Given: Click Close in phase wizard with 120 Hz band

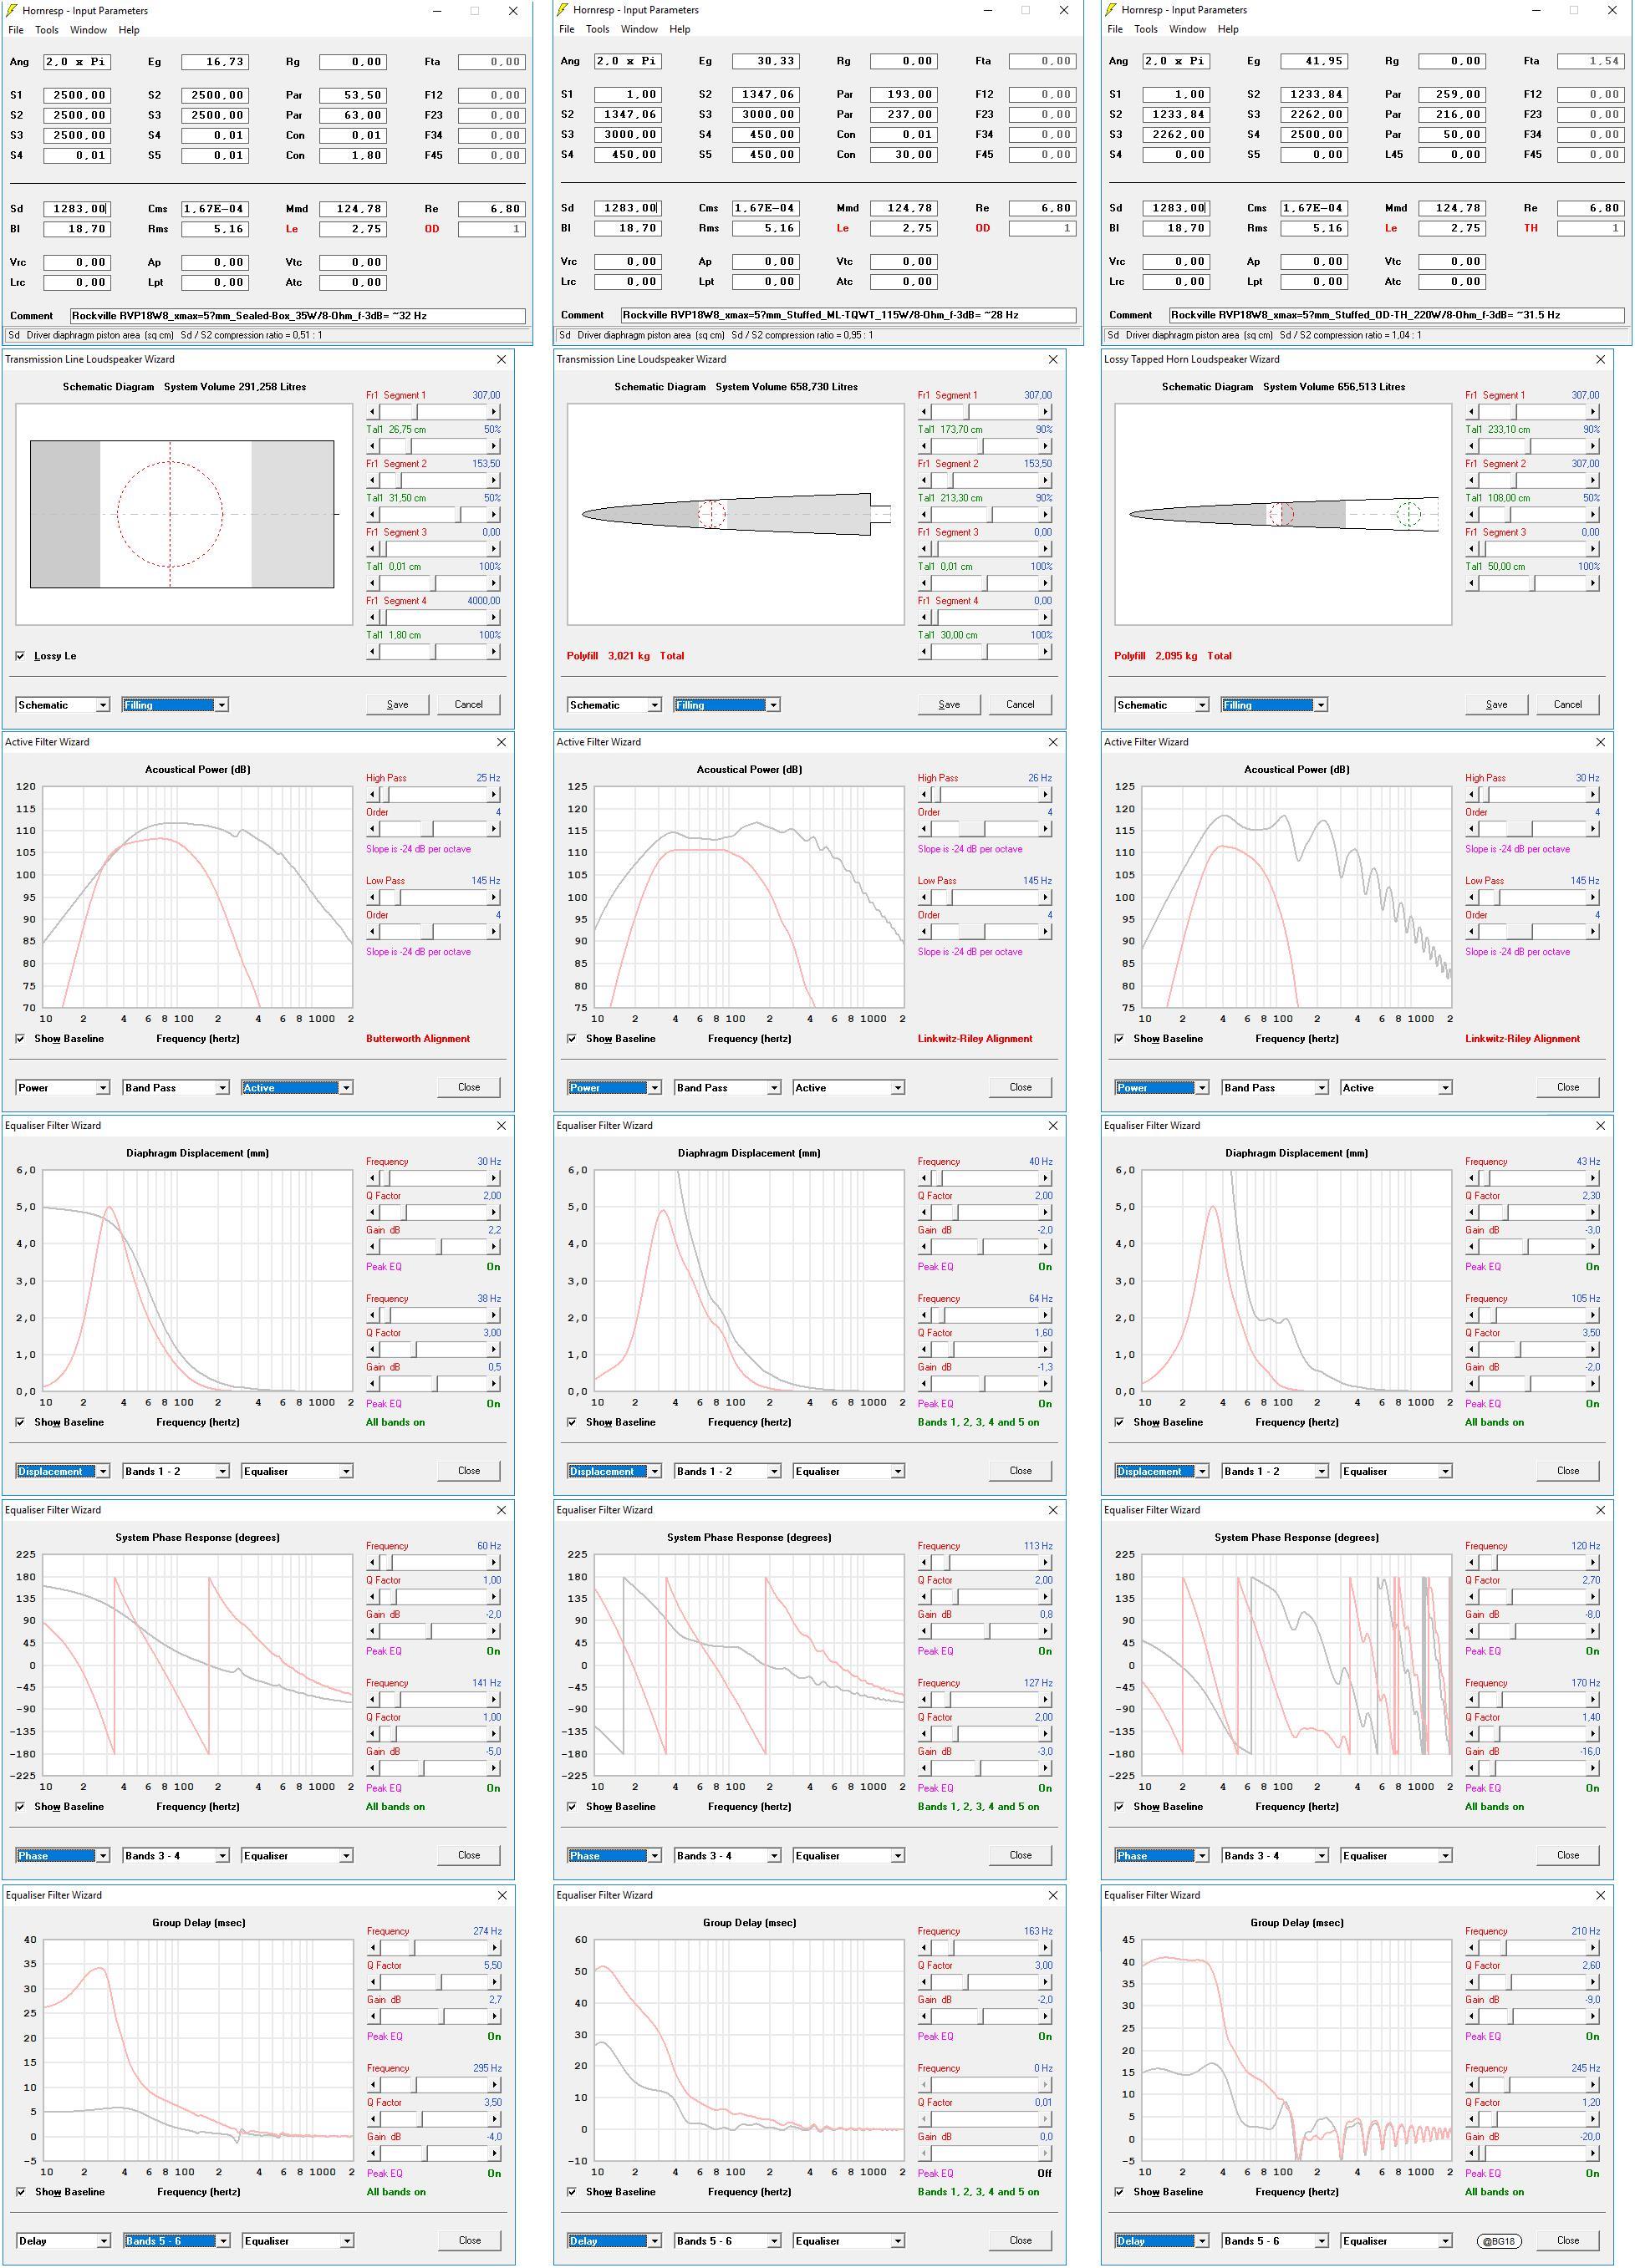Looking at the screenshot, I should (x=1568, y=1854).
